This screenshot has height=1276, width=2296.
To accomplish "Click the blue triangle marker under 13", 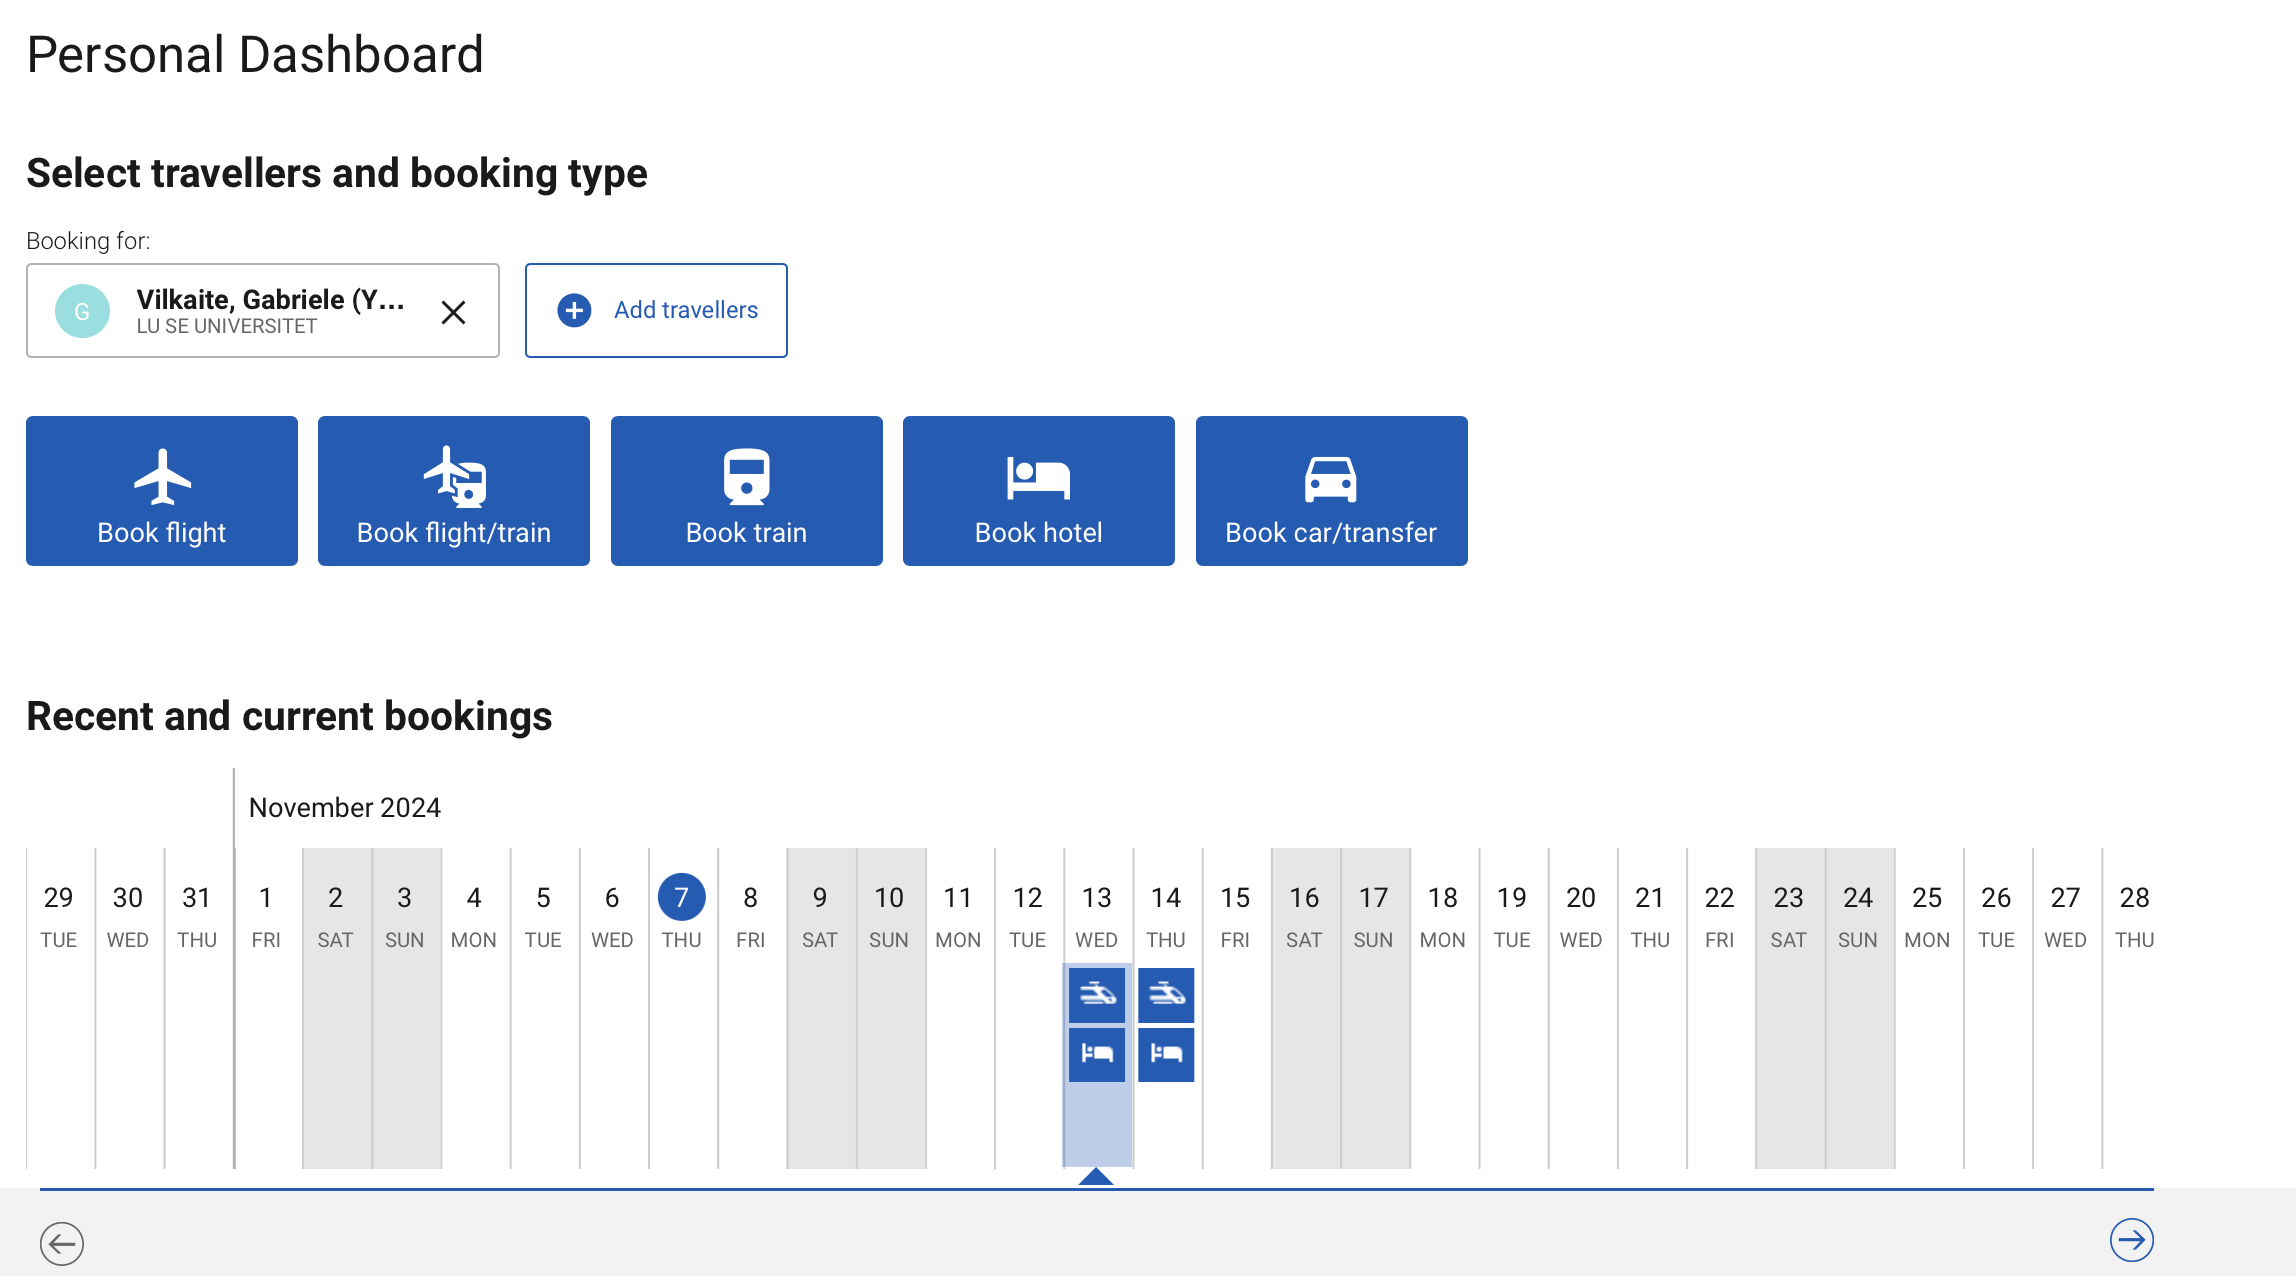I will 1096,1177.
